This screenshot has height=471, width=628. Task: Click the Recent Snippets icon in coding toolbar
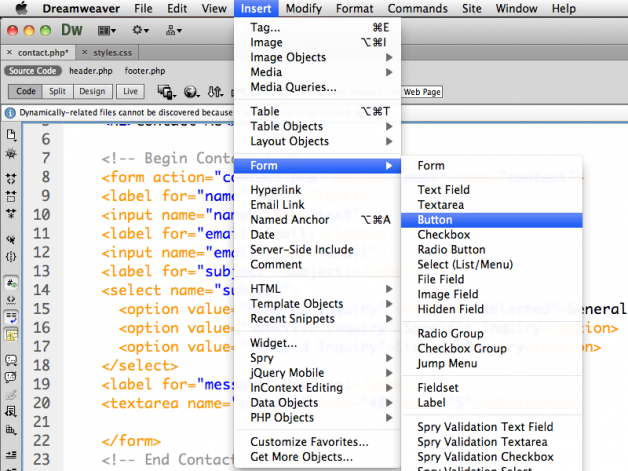tap(11, 412)
